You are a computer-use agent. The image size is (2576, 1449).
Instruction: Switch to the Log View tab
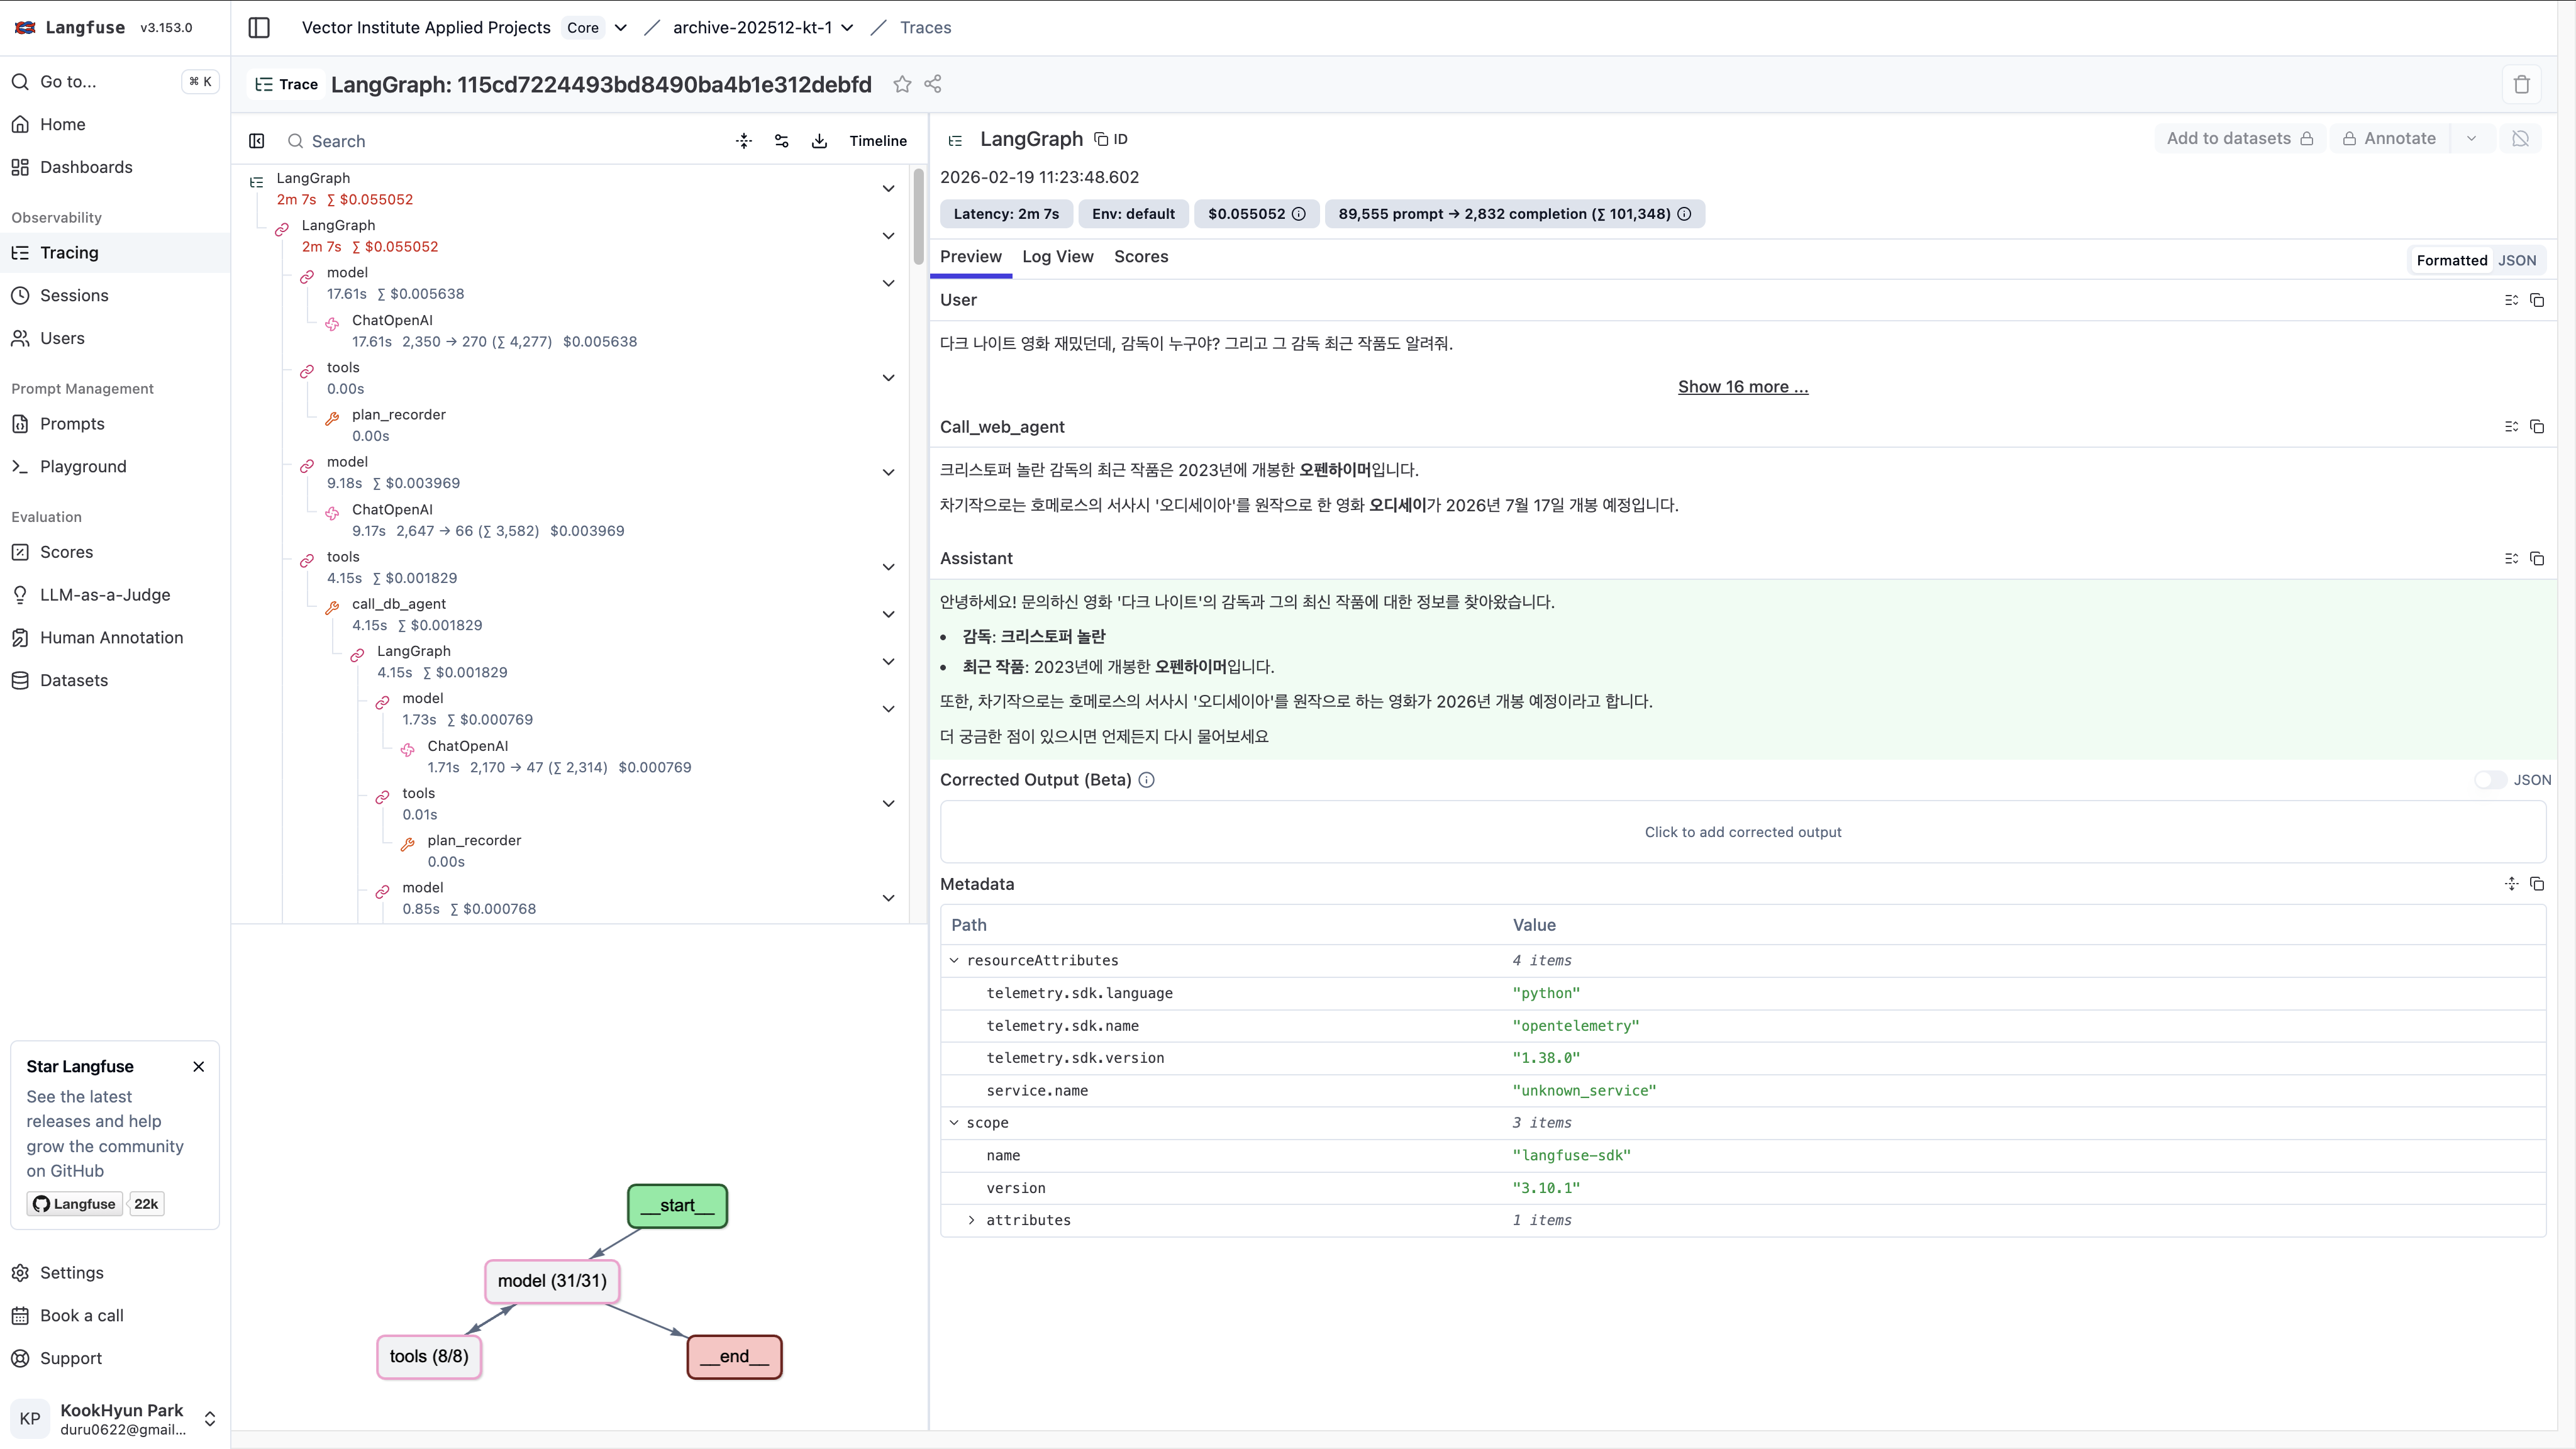1057,257
